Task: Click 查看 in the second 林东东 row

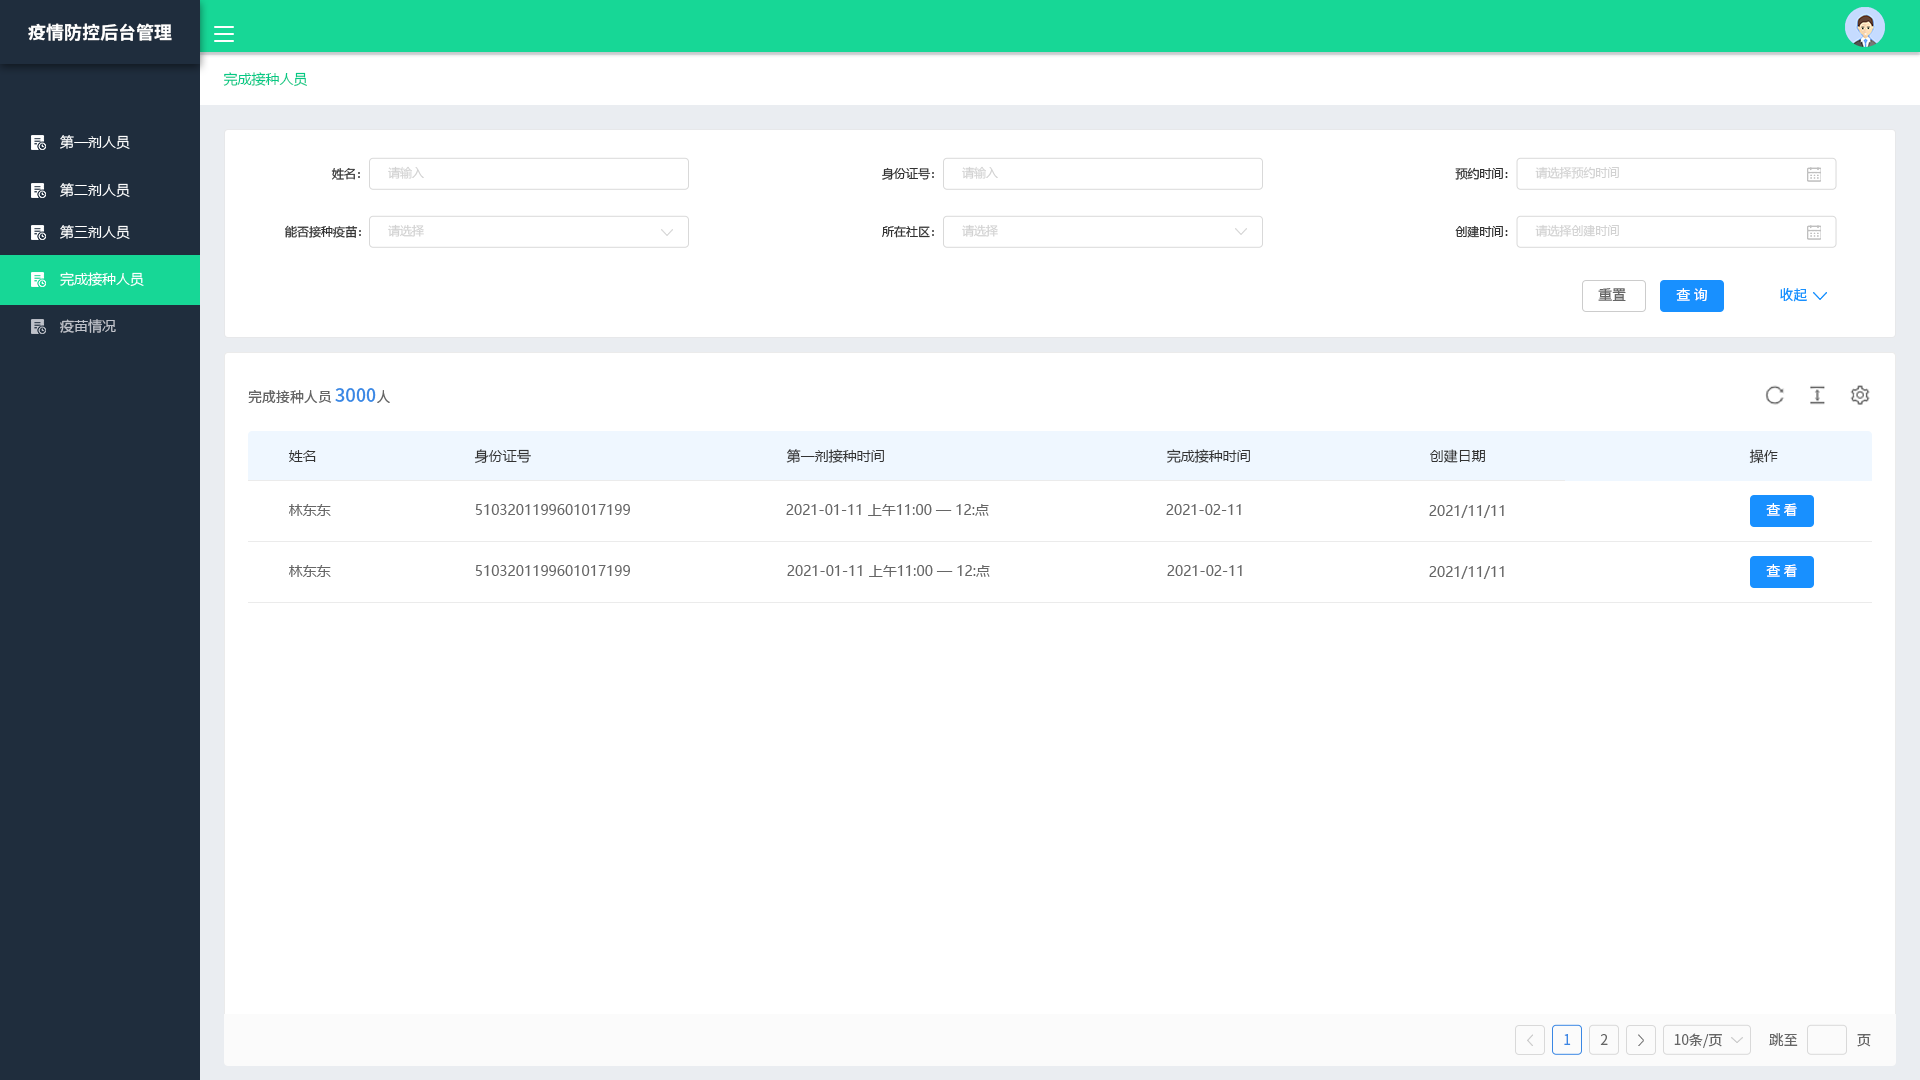Action: [x=1781, y=572]
